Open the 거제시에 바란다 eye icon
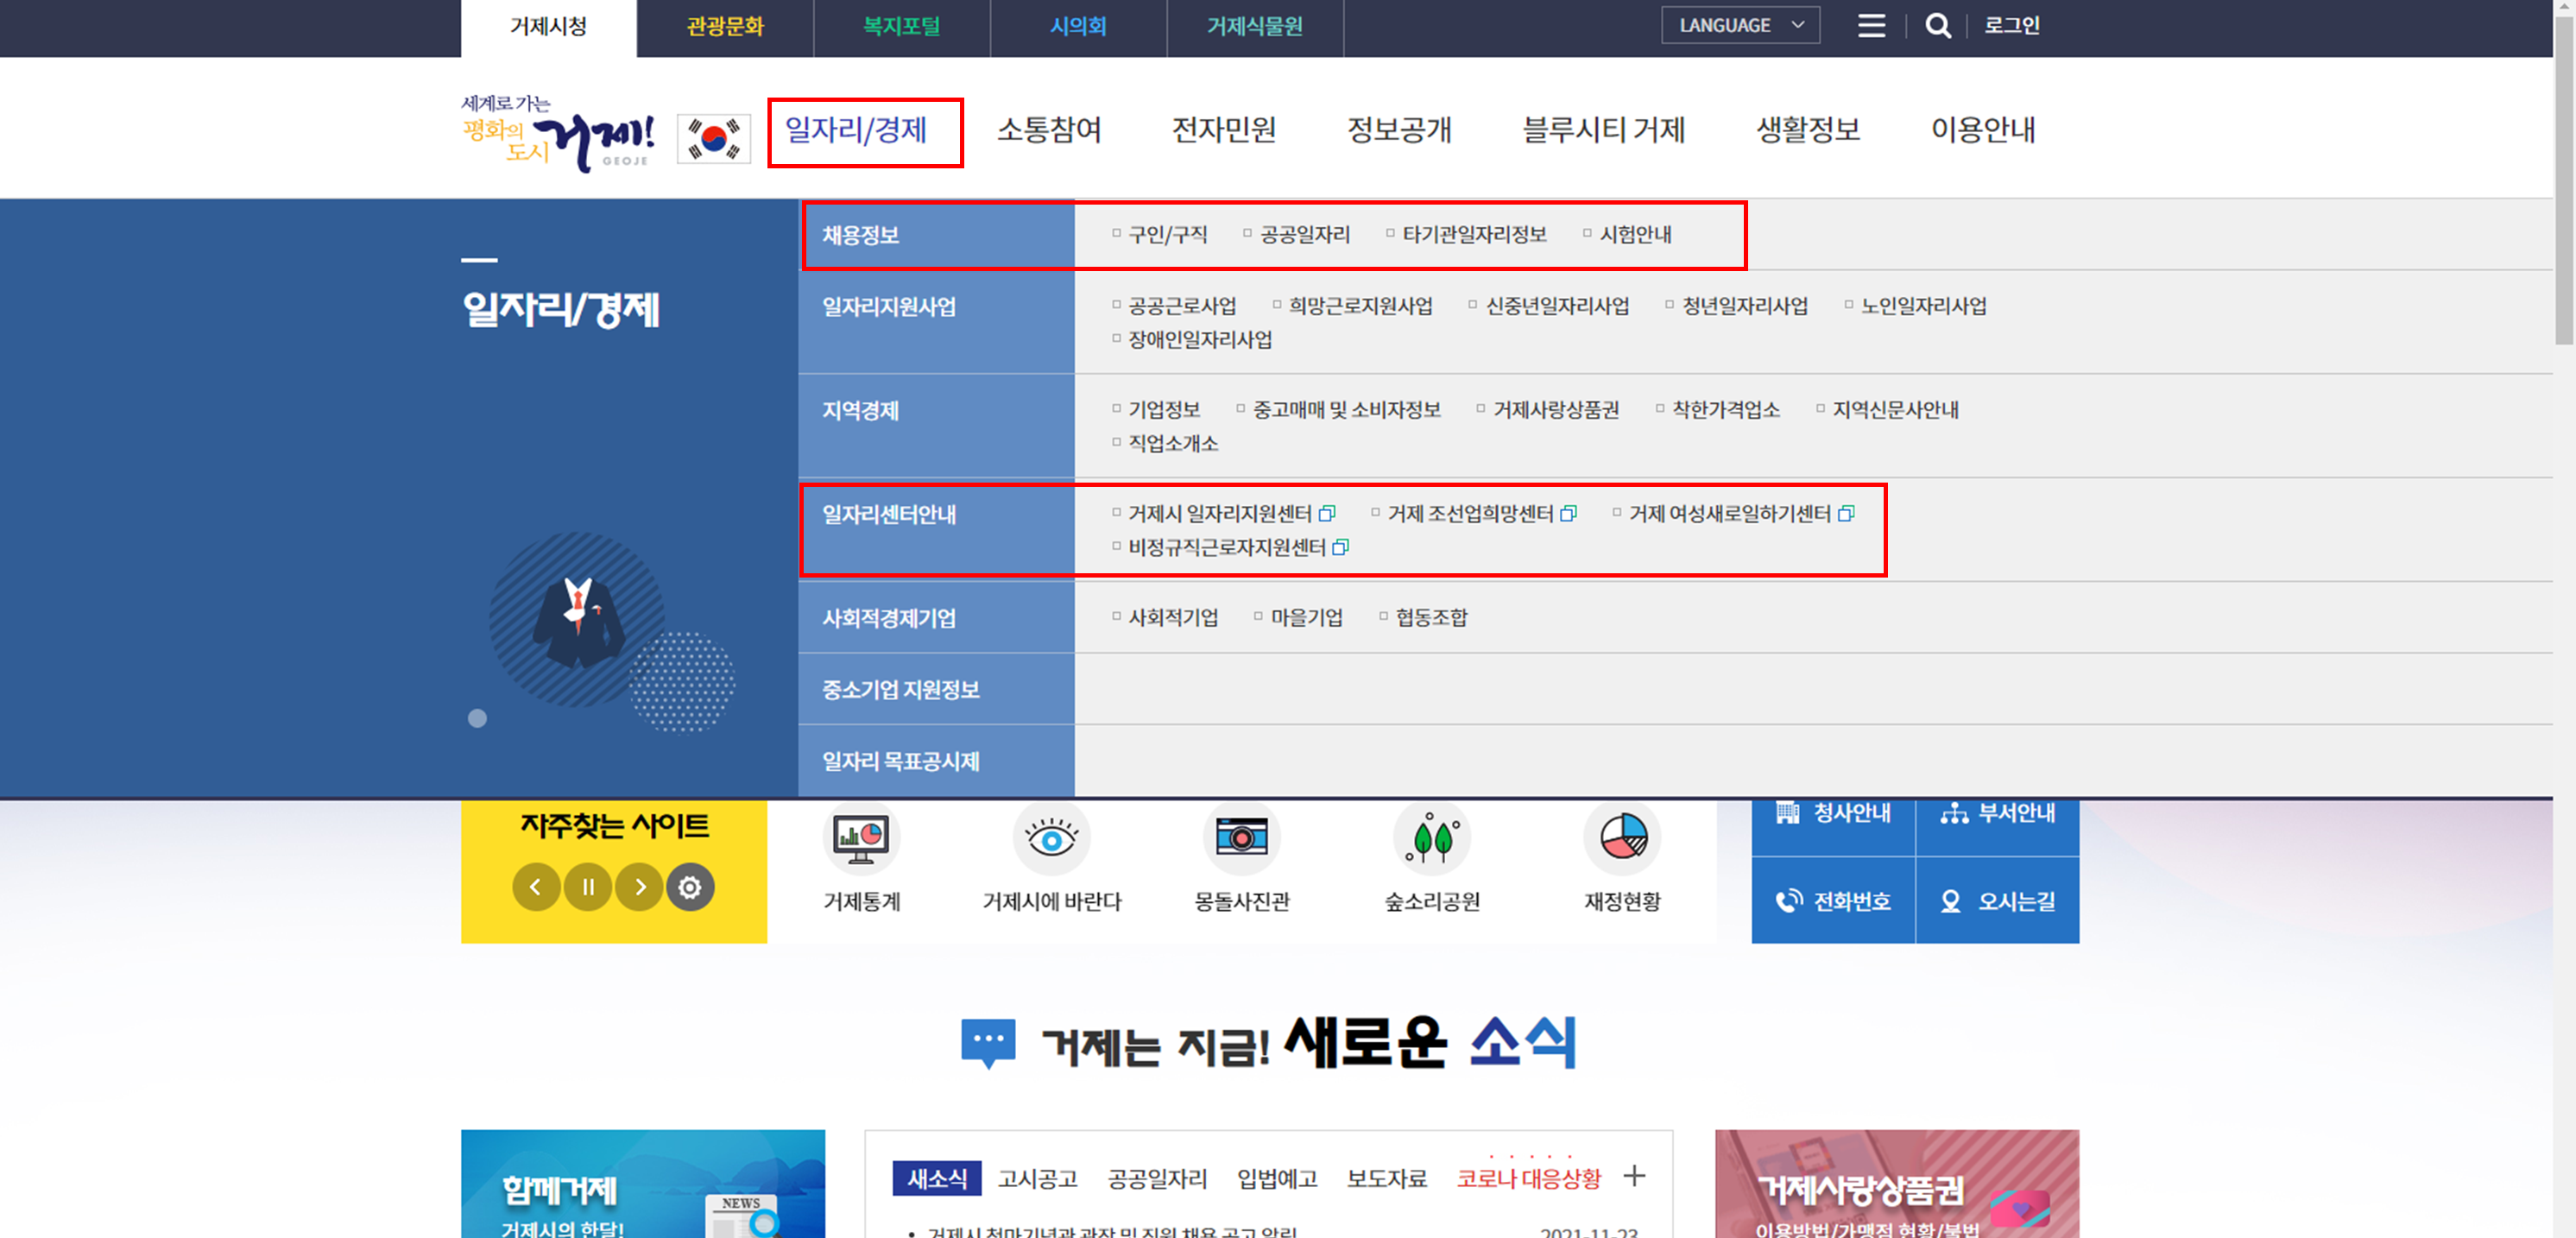 tap(1051, 840)
